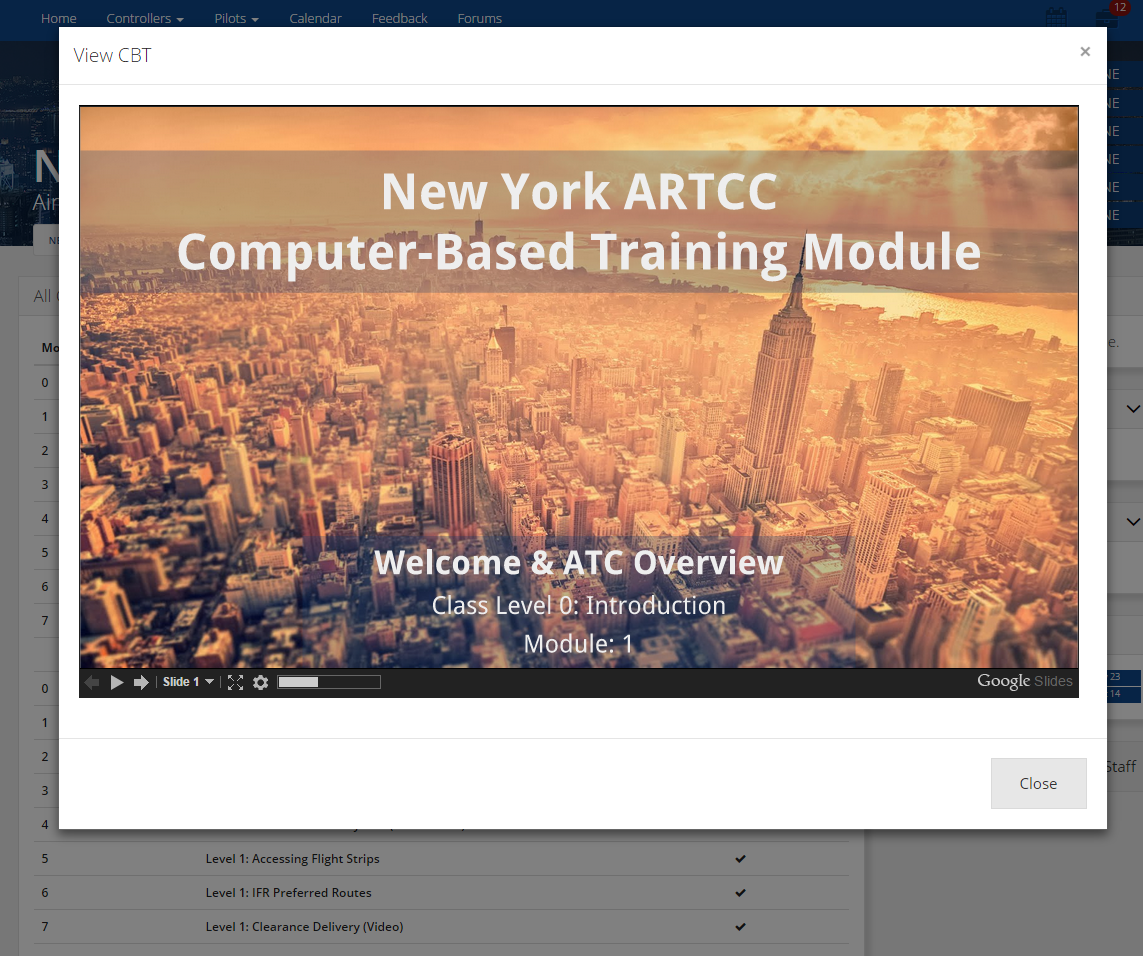Open the Feedback page

click(x=399, y=18)
